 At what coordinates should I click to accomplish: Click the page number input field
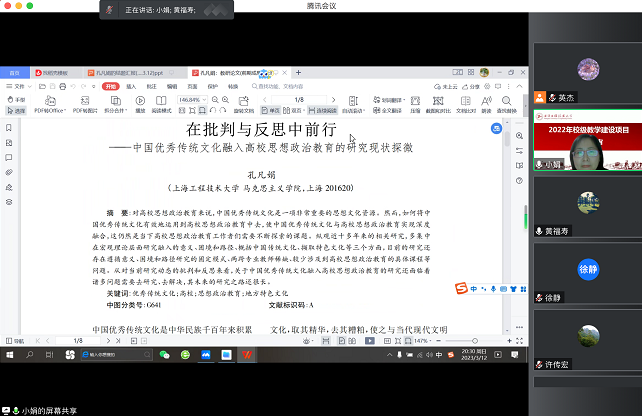(298, 99)
